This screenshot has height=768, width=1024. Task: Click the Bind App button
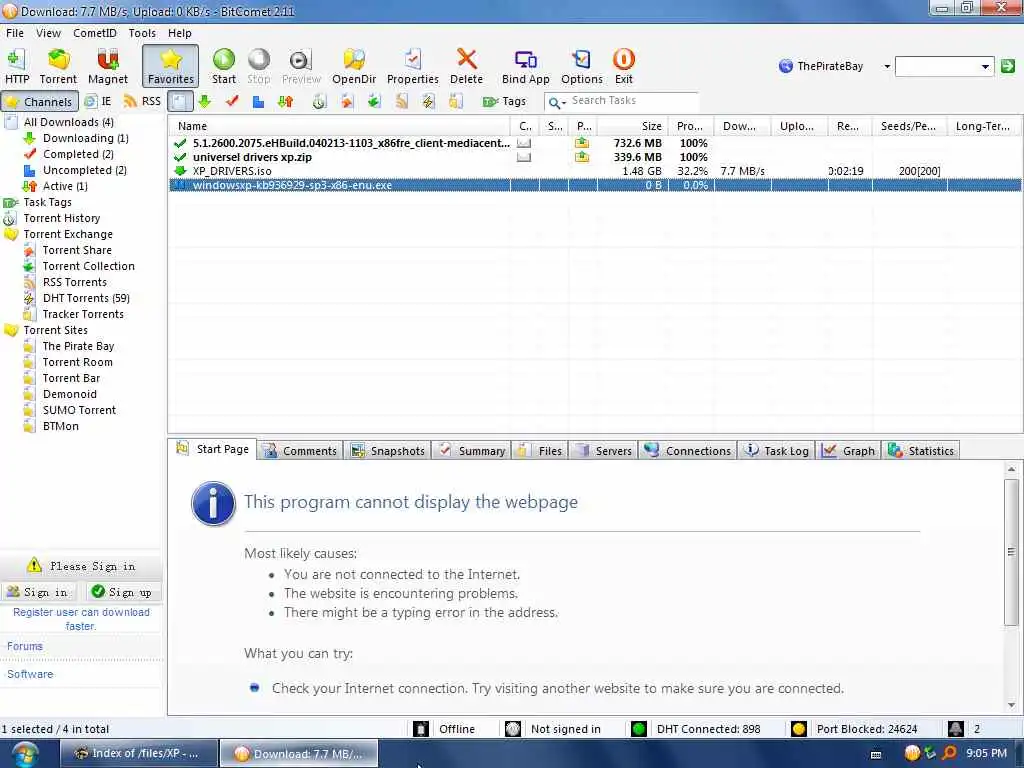[526, 66]
